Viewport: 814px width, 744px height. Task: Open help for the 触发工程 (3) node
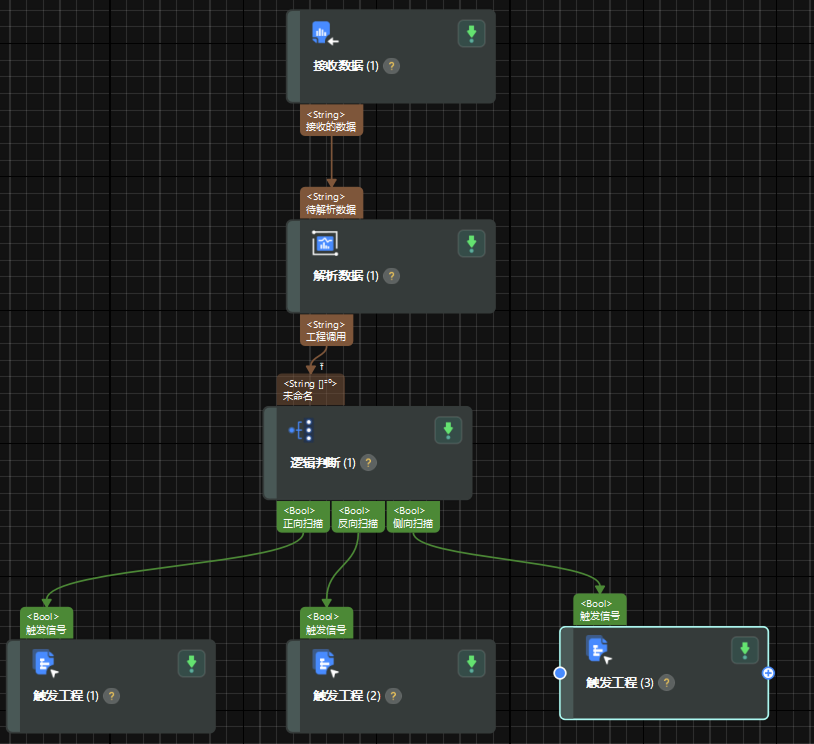pos(666,682)
